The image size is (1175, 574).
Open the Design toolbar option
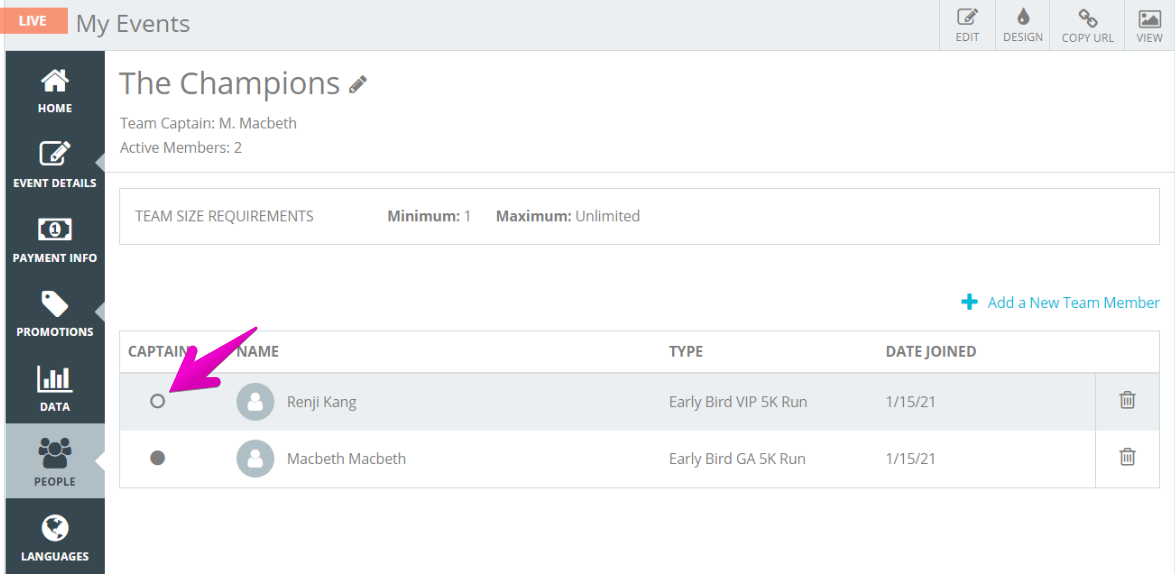tap(1023, 25)
